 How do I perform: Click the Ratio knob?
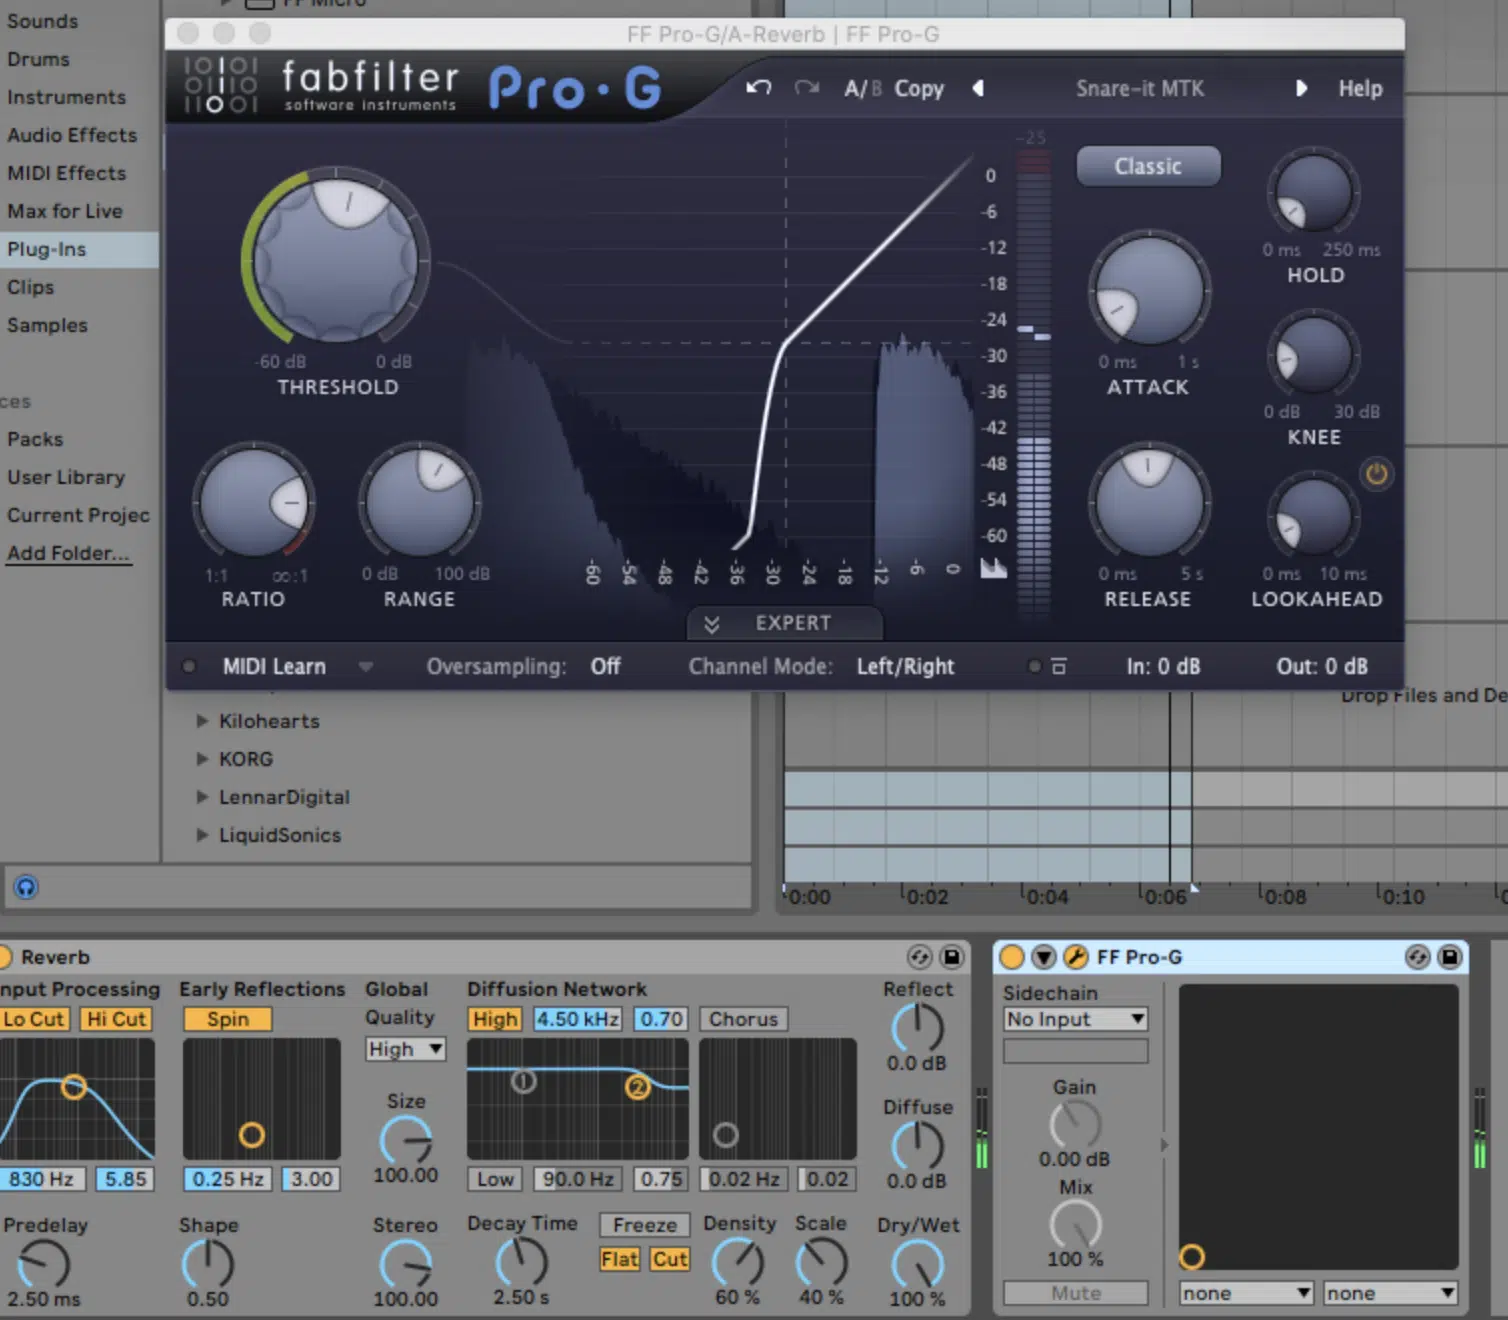(x=253, y=503)
